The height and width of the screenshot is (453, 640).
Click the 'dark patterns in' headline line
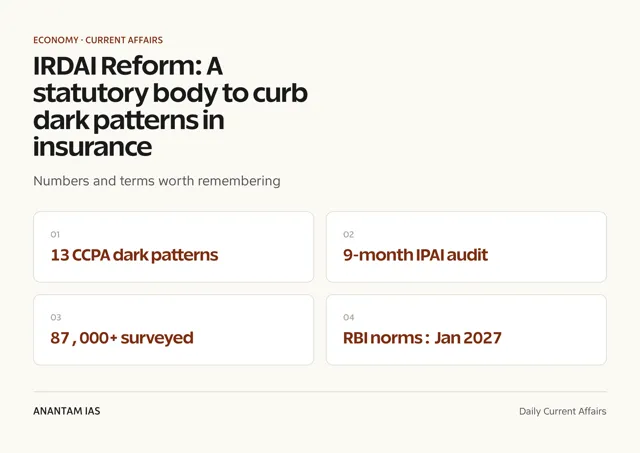pyautogui.click(x=129, y=120)
